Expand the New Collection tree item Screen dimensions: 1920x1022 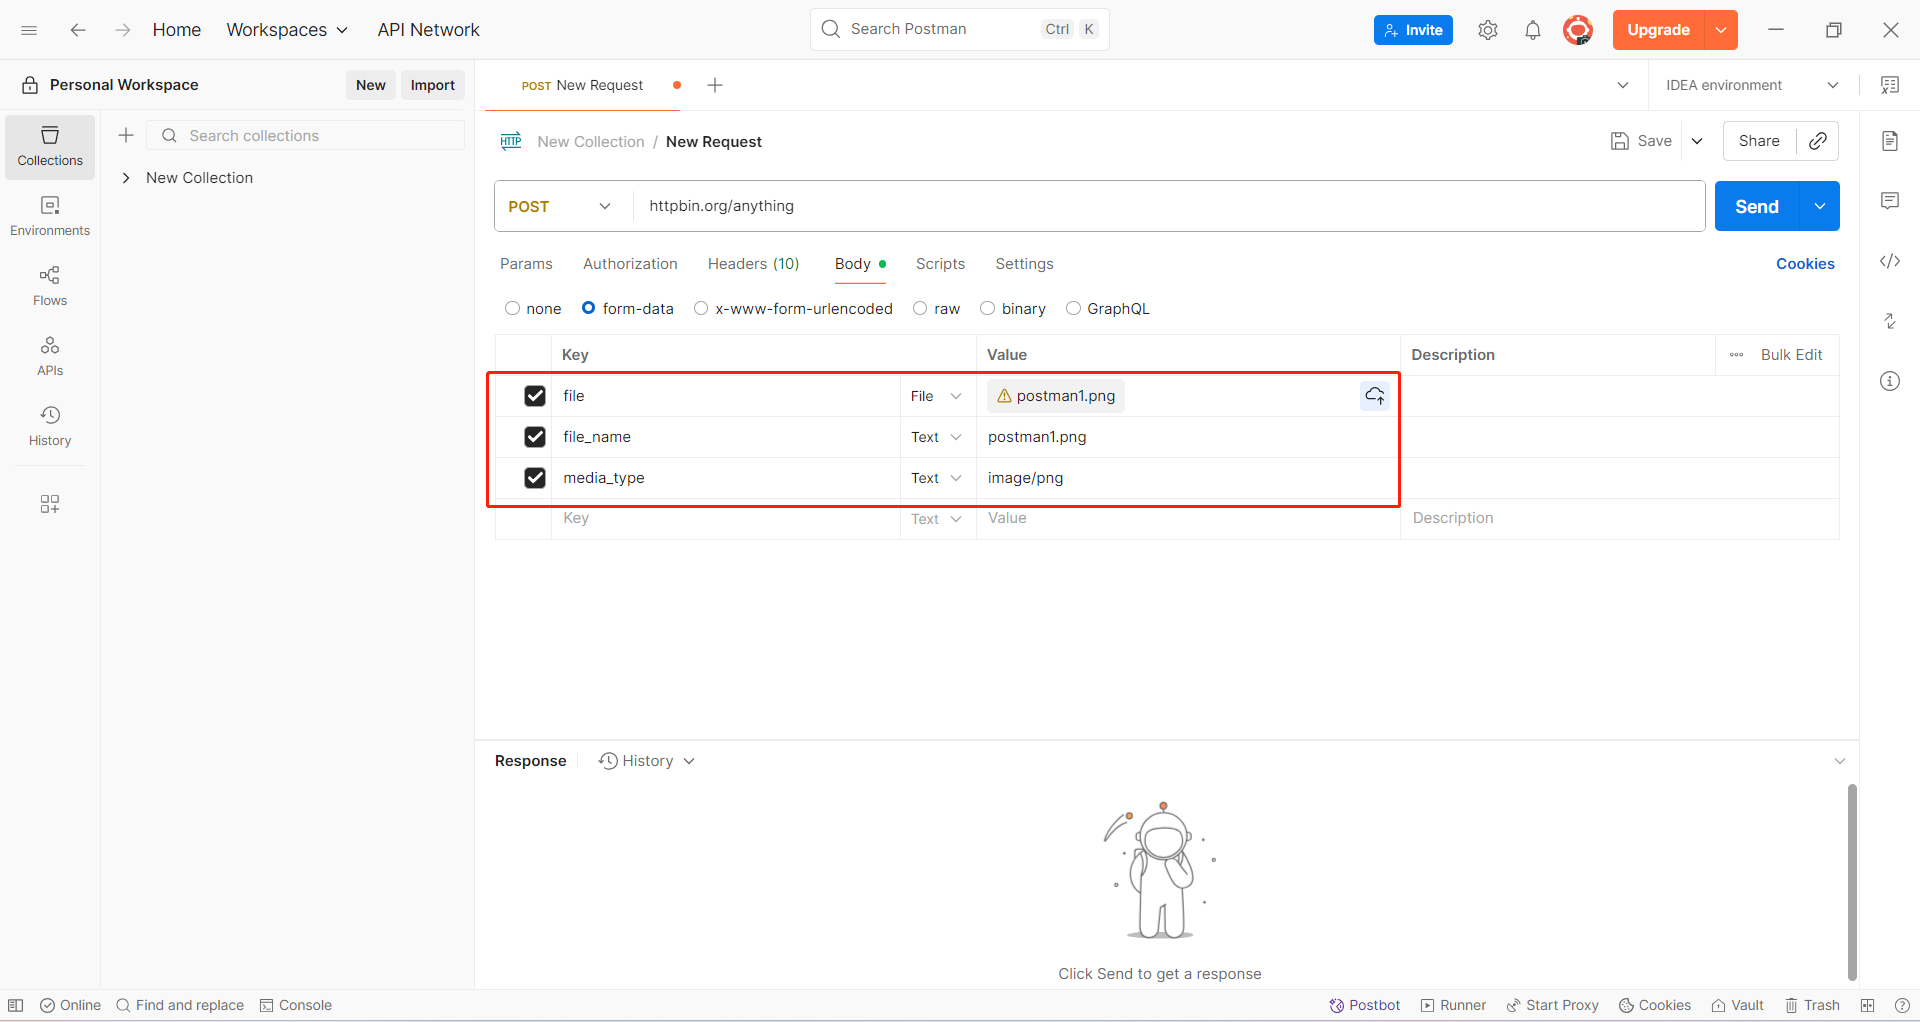pos(126,177)
